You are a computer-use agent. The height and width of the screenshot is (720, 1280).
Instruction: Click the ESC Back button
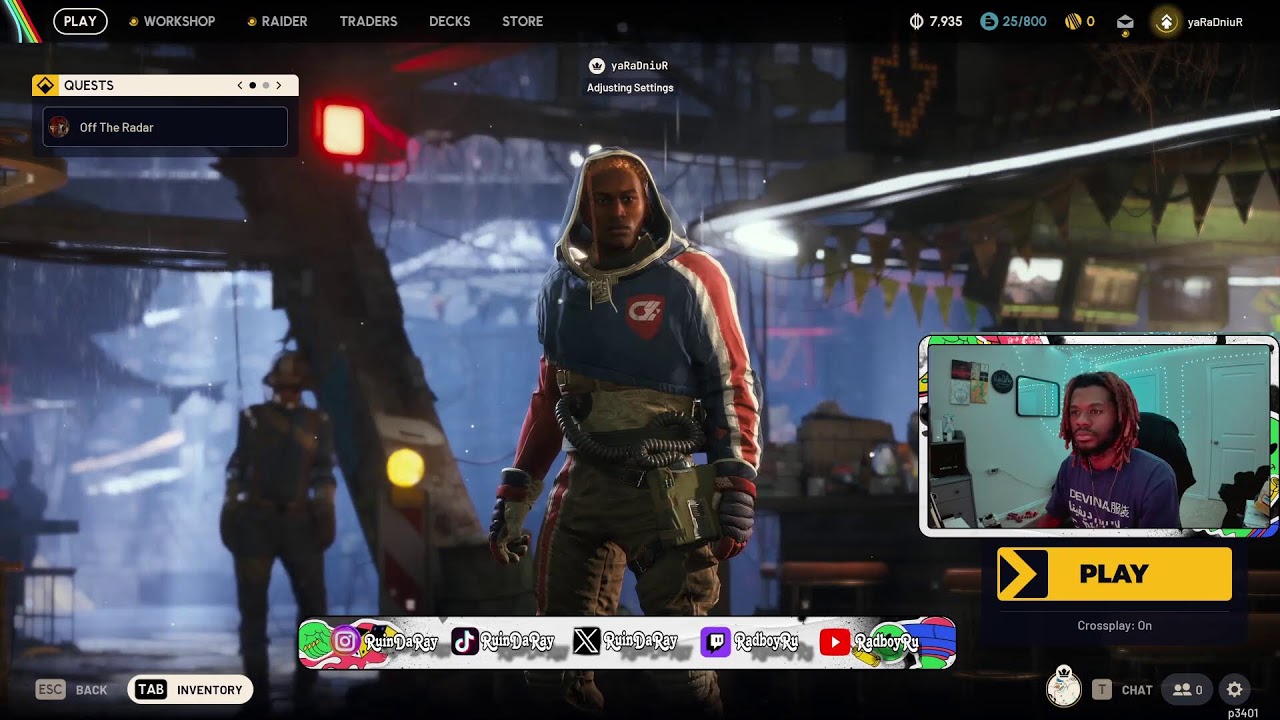pyautogui.click(x=72, y=689)
